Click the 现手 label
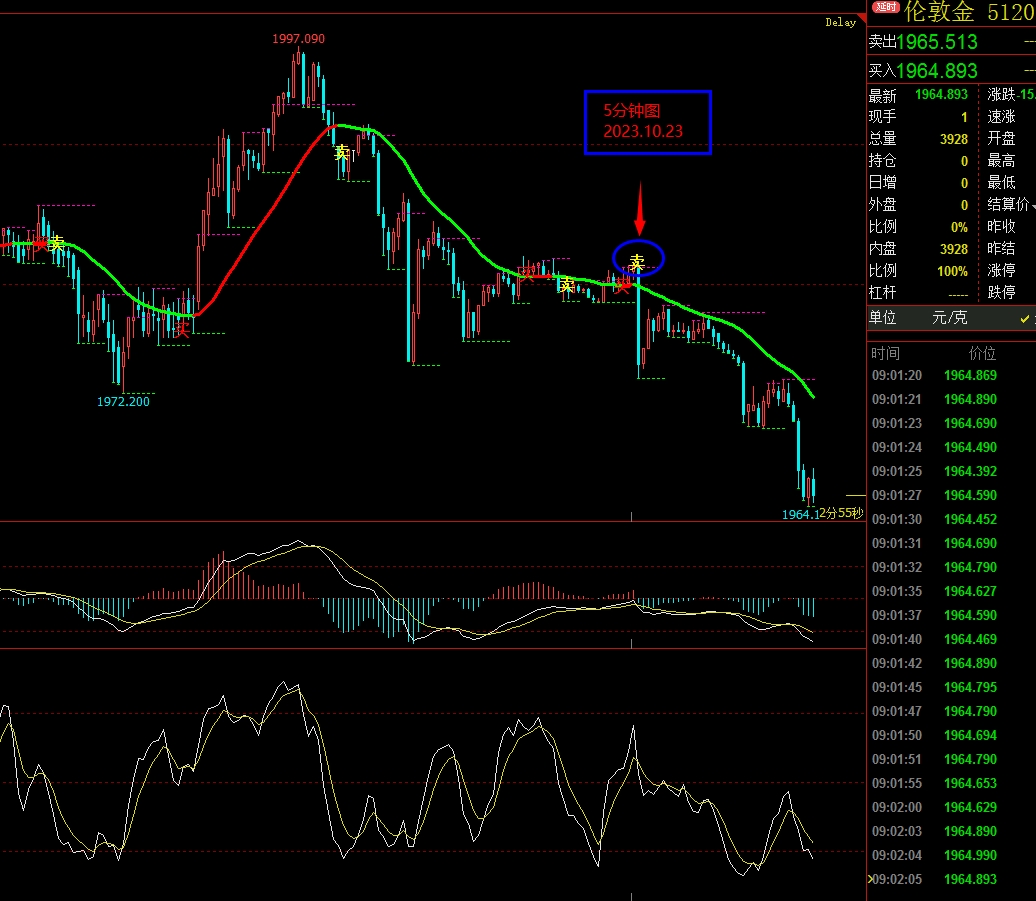The image size is (1036, 901). click(883, 117)
